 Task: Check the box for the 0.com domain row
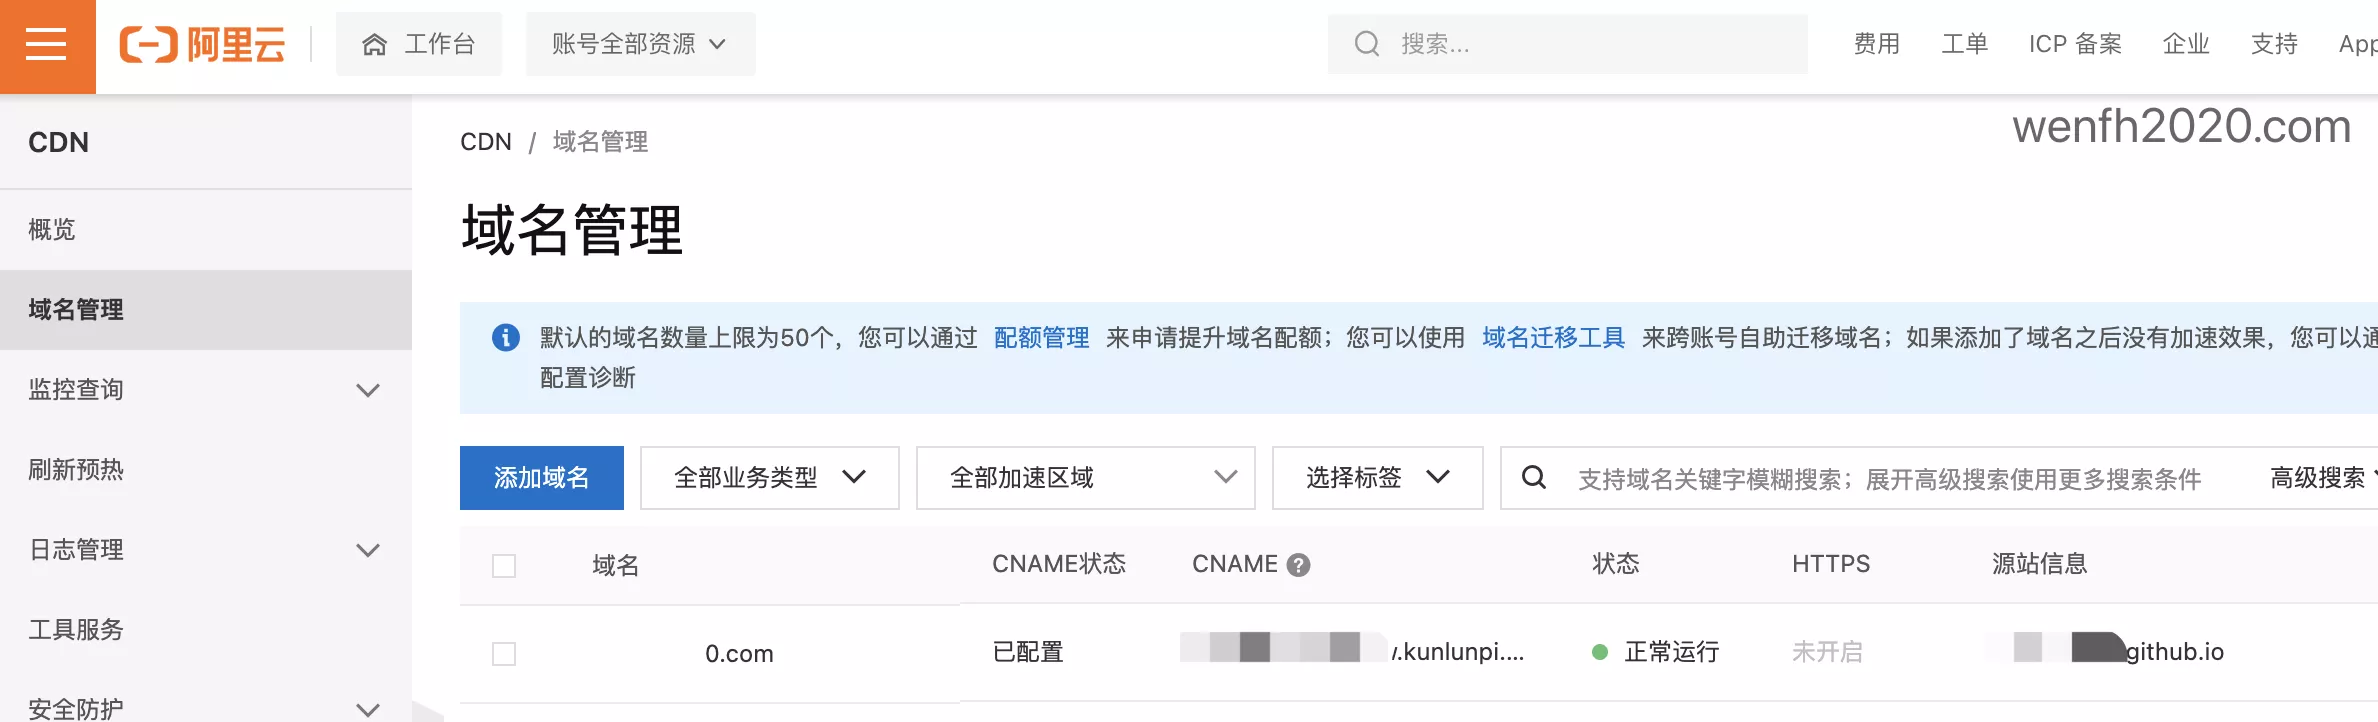click(504, 654)
